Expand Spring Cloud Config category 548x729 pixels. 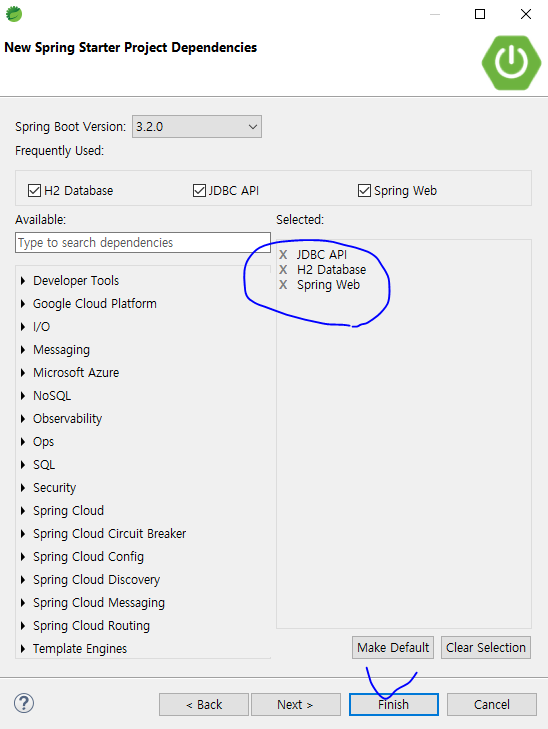coord(23,557)
